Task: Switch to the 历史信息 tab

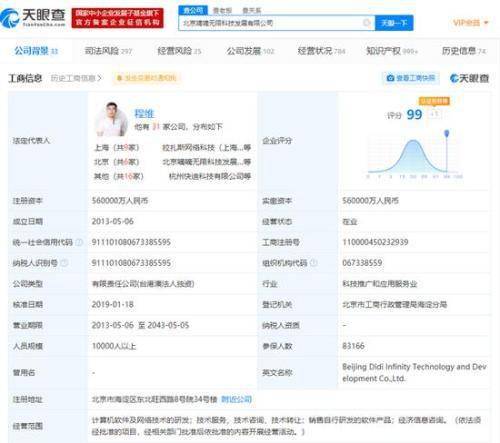Action: coord(464,51)
